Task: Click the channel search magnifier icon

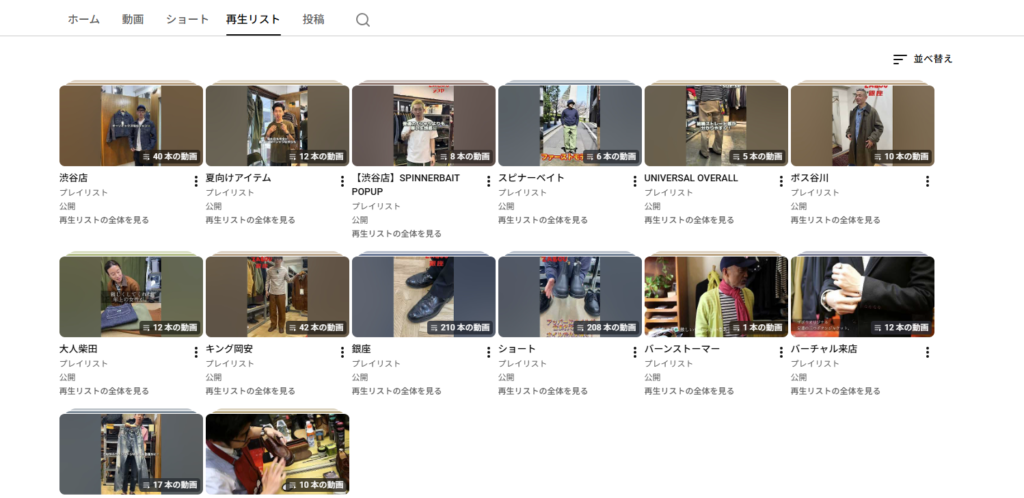Action: point(362,20)
